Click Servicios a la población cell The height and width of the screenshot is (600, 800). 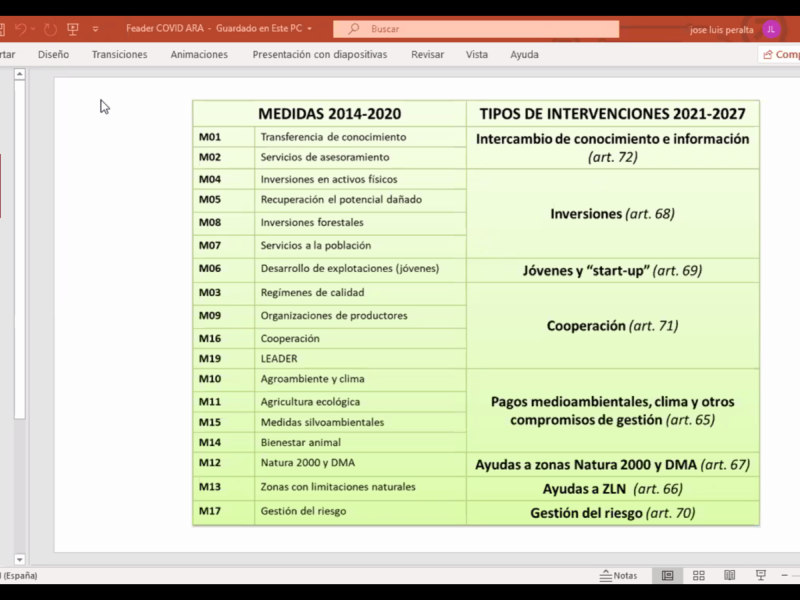click(360, 246)
